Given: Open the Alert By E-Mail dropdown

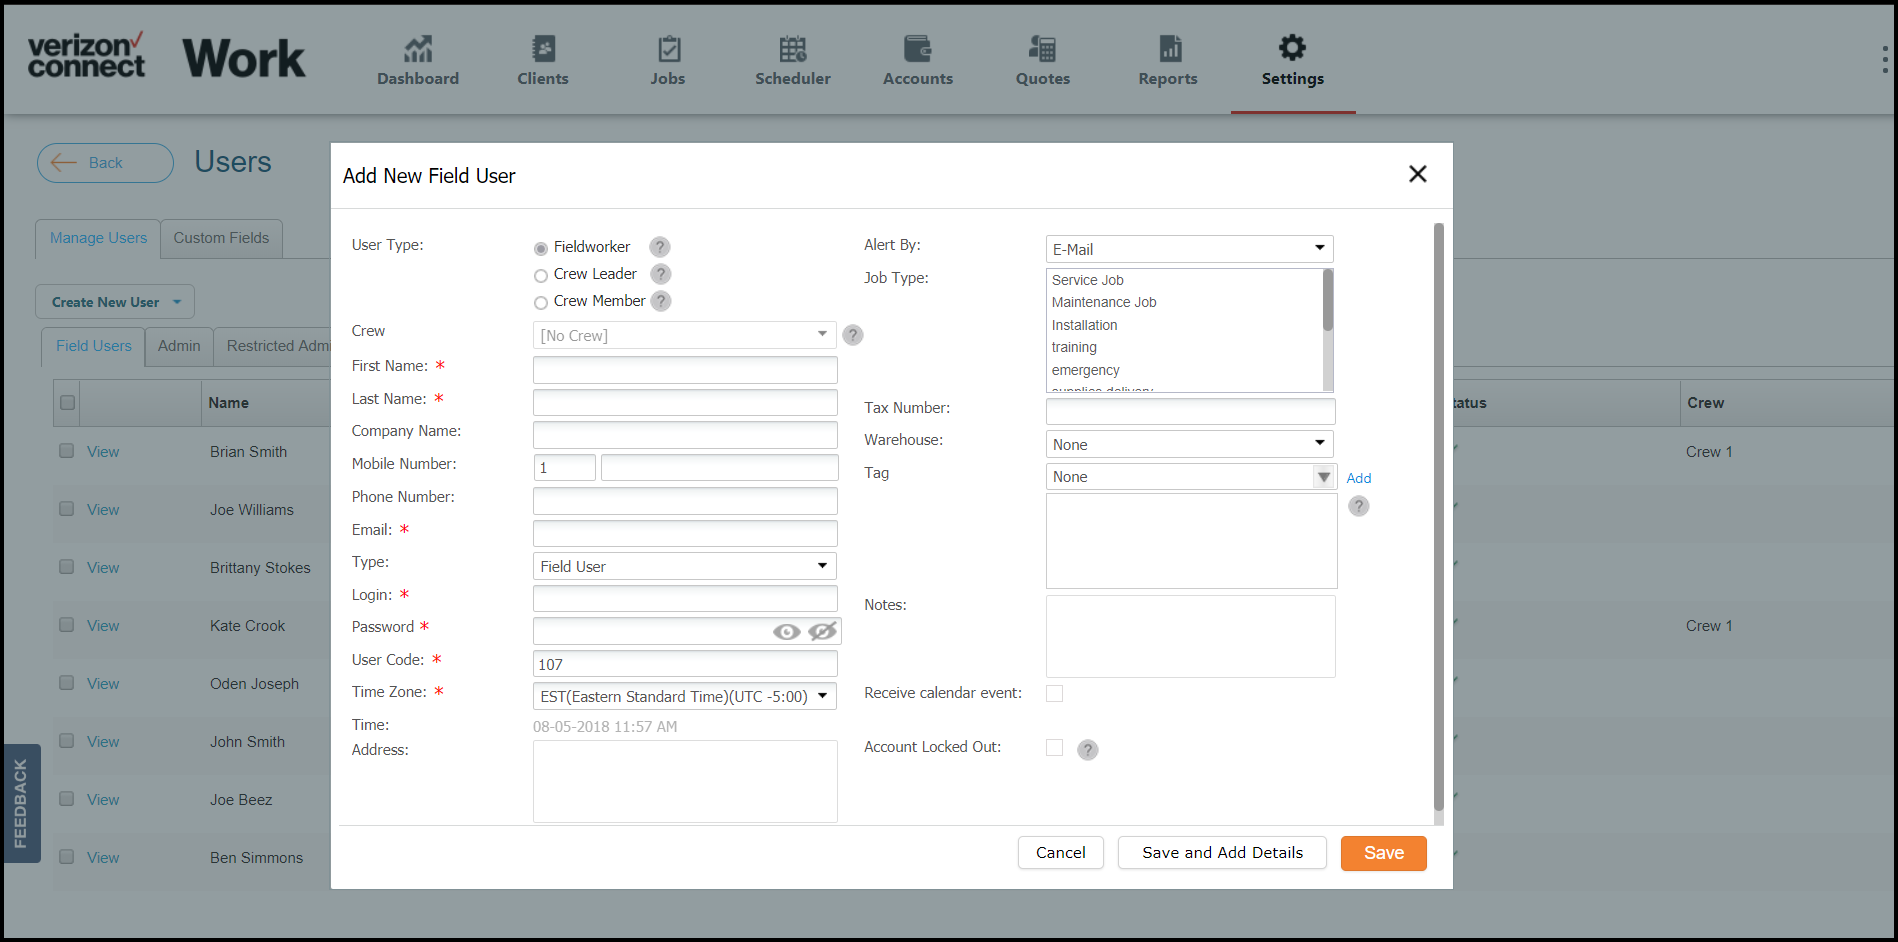Looking at the screenshot, I should [1190, 249].
